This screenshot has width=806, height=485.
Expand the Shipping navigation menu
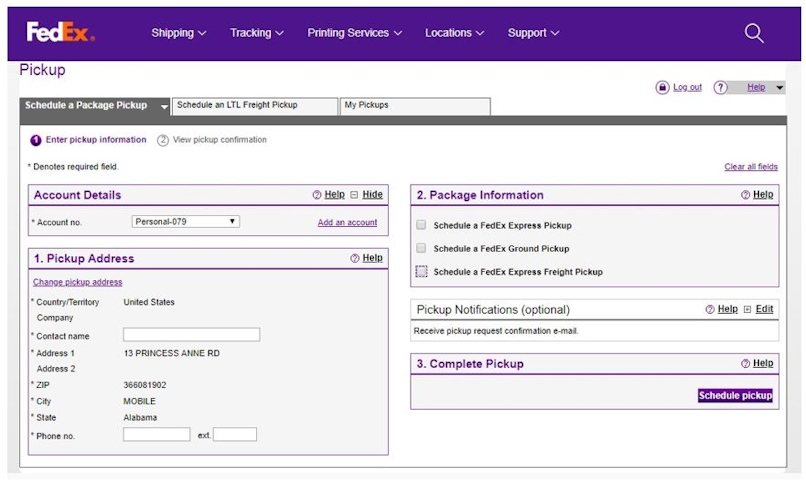pyautogui.click(x=178, y=33)
